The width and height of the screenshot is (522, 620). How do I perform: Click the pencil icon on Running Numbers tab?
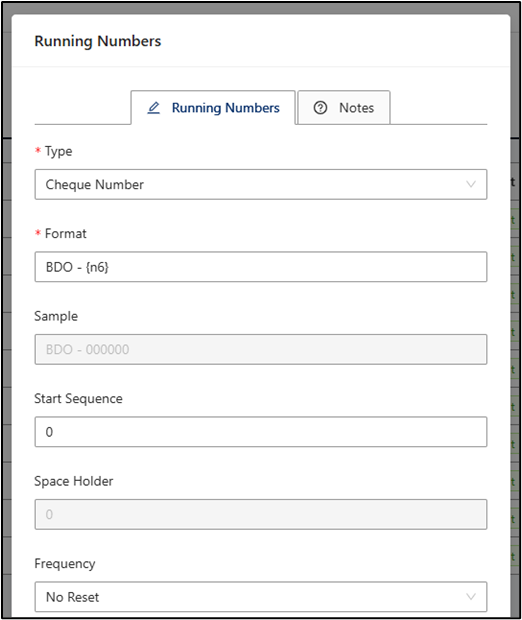tap(153, 108)
